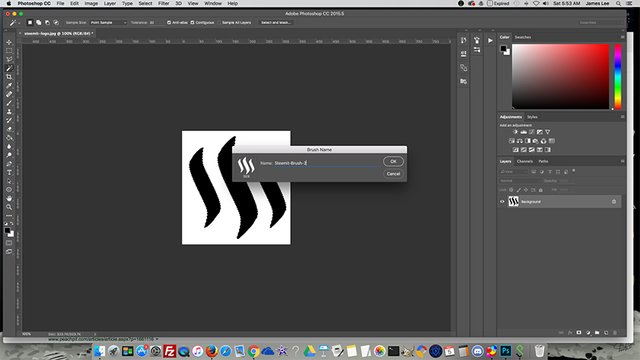Add a Vibrance adjustment
The height and width of the screenshot is (360, 640).
pyautogui.click(x=547, y=132)
